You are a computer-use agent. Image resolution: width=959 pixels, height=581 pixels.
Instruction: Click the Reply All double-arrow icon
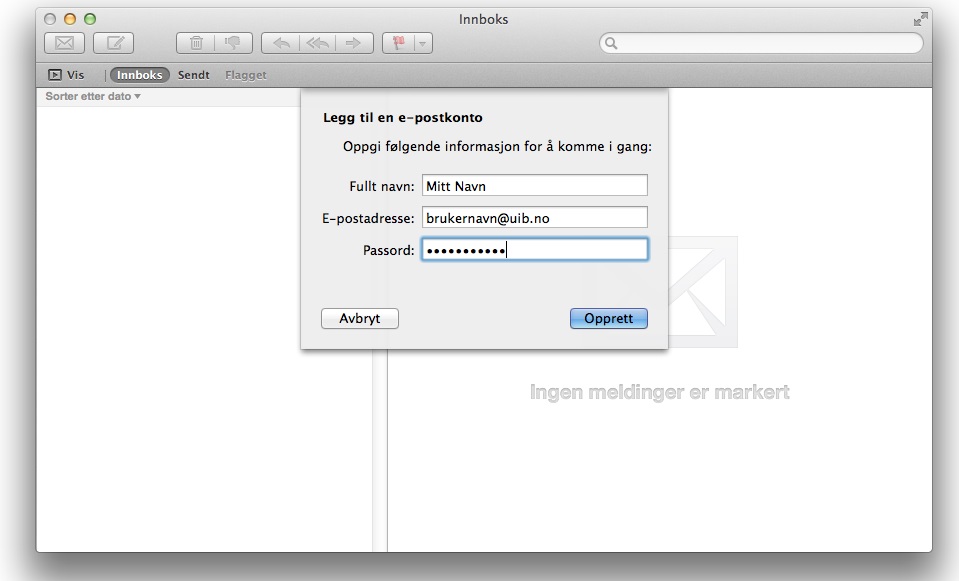pos(317,43)
